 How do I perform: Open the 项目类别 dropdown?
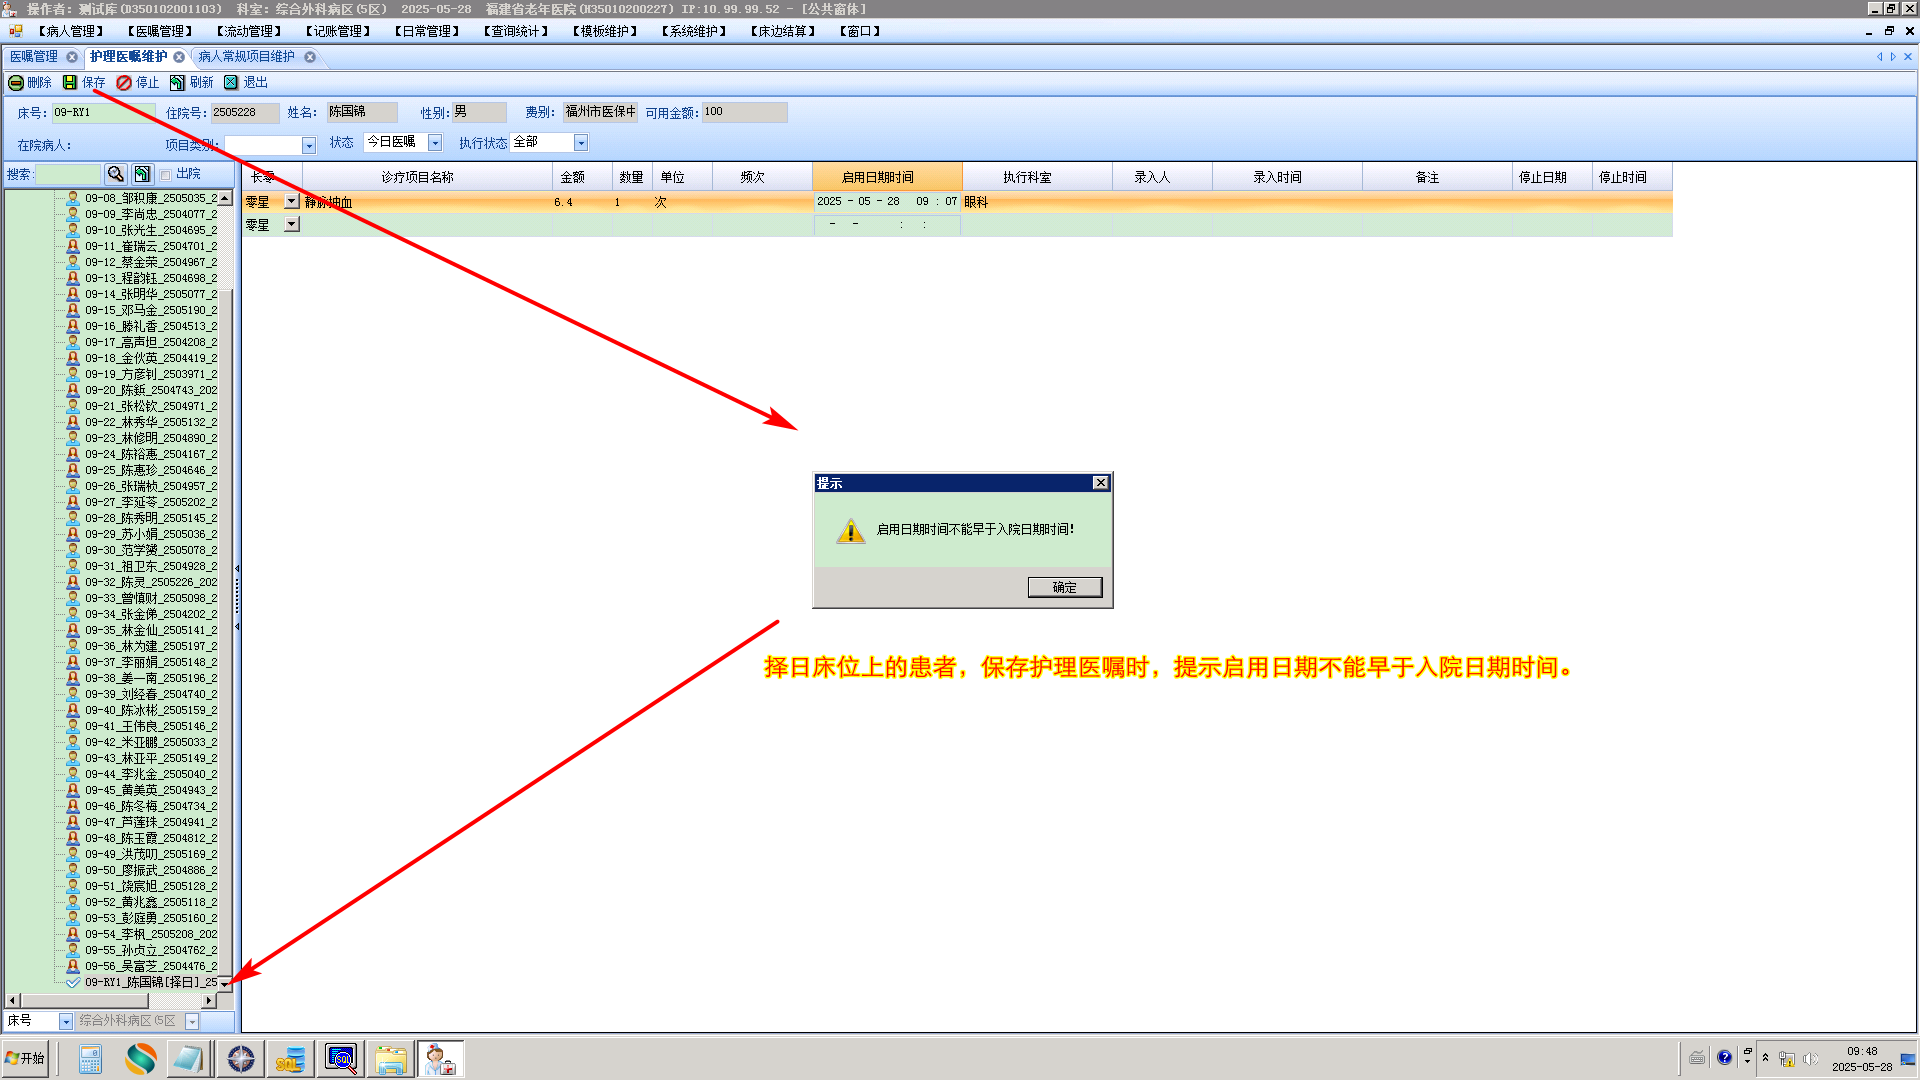(309, 146)
